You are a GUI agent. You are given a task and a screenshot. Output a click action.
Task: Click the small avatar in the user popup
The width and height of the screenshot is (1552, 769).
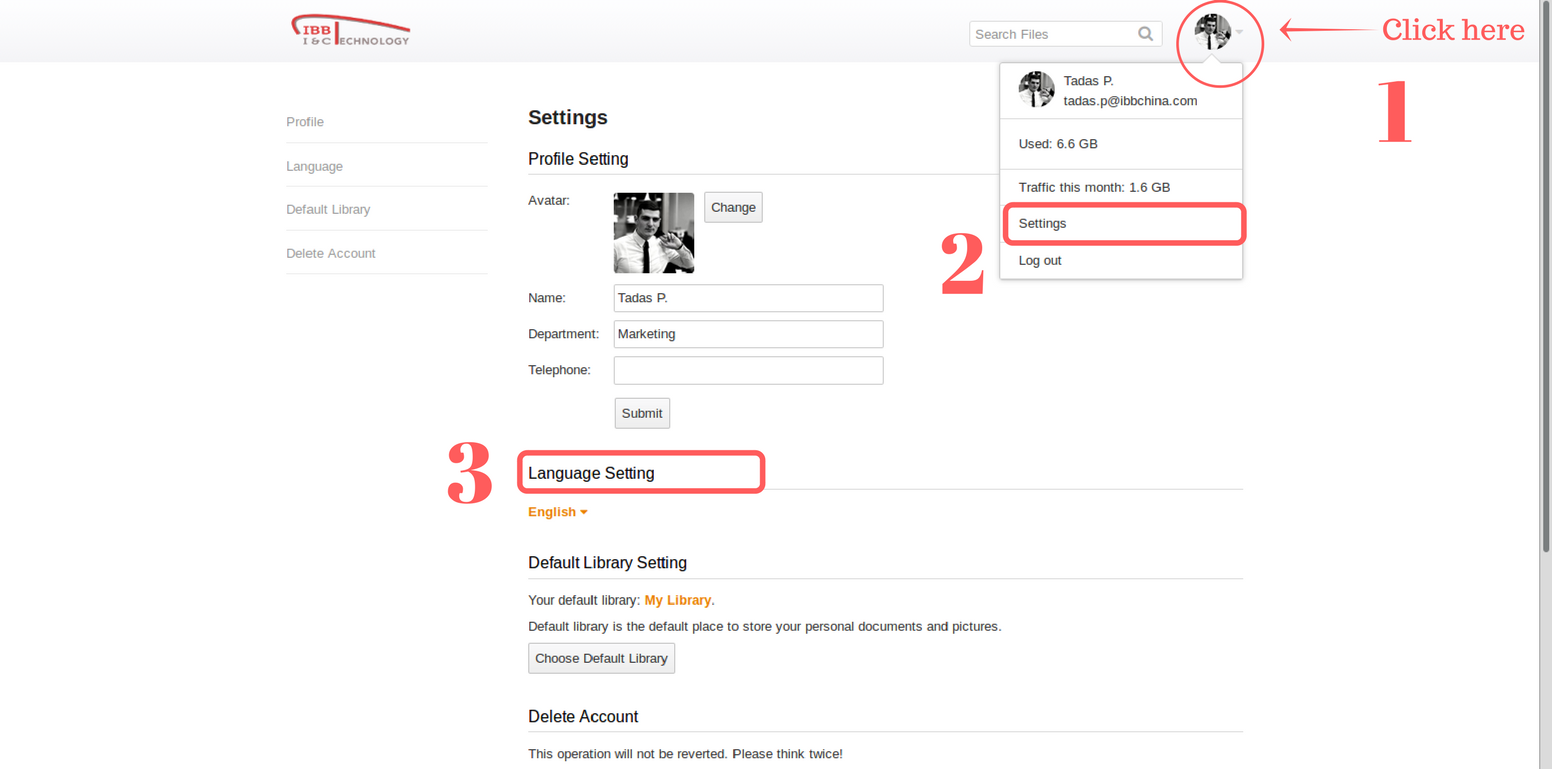[1036, 90]
